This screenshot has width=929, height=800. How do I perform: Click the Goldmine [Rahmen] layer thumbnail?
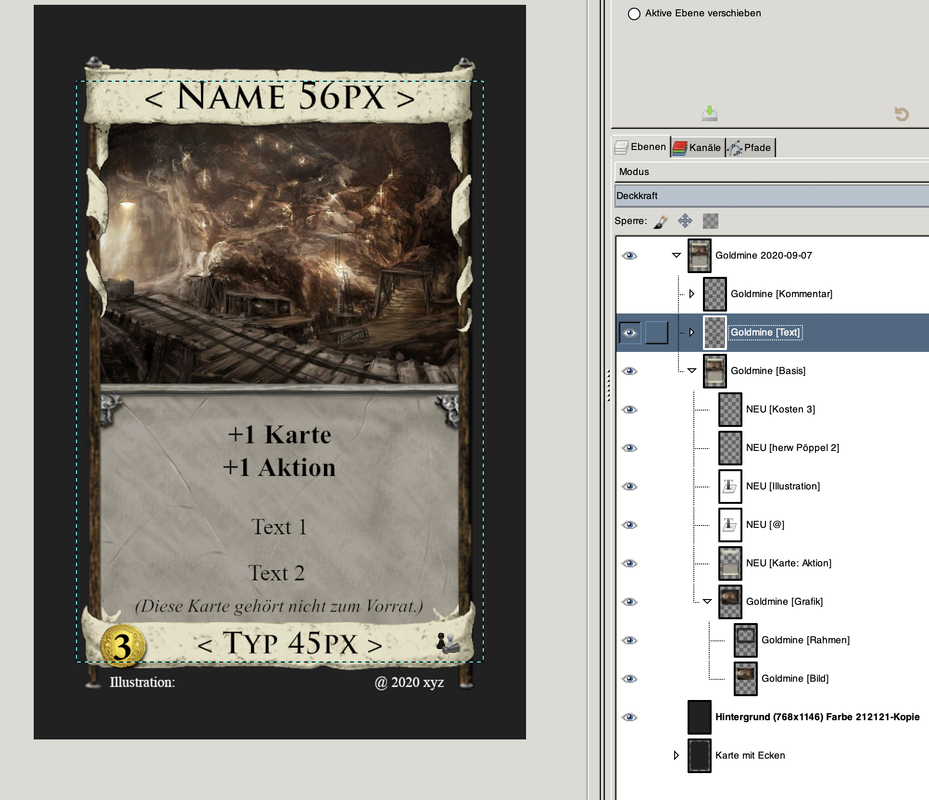745,641
